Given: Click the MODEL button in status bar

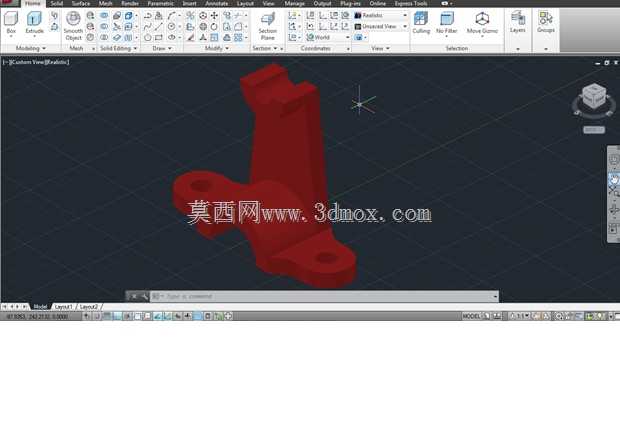Looking at the screenshot, I should click(x=471, y=316).
